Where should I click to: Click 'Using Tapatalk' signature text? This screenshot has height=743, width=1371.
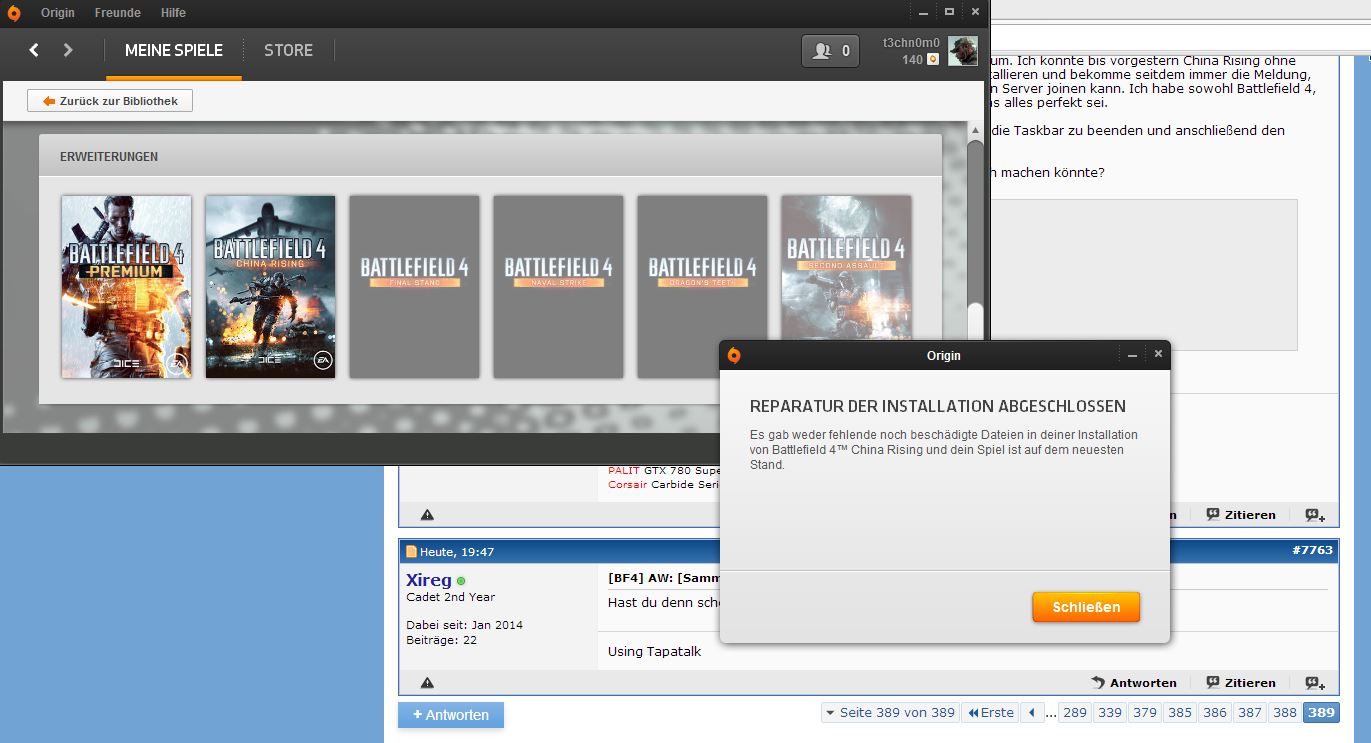[x=654, y=652]
